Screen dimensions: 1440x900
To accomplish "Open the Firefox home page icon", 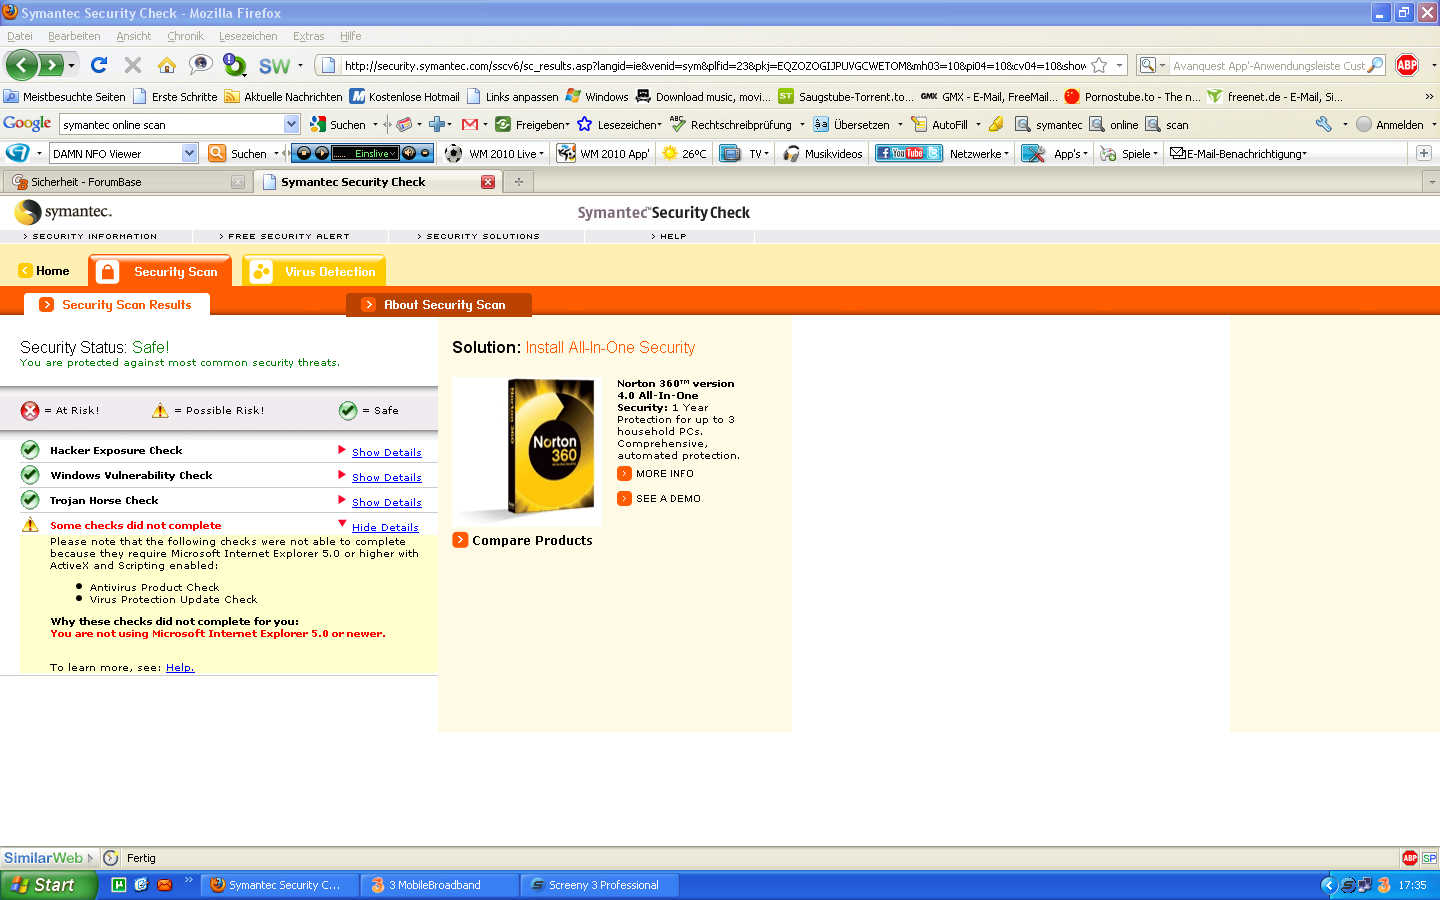I will [x=166, y=65].
